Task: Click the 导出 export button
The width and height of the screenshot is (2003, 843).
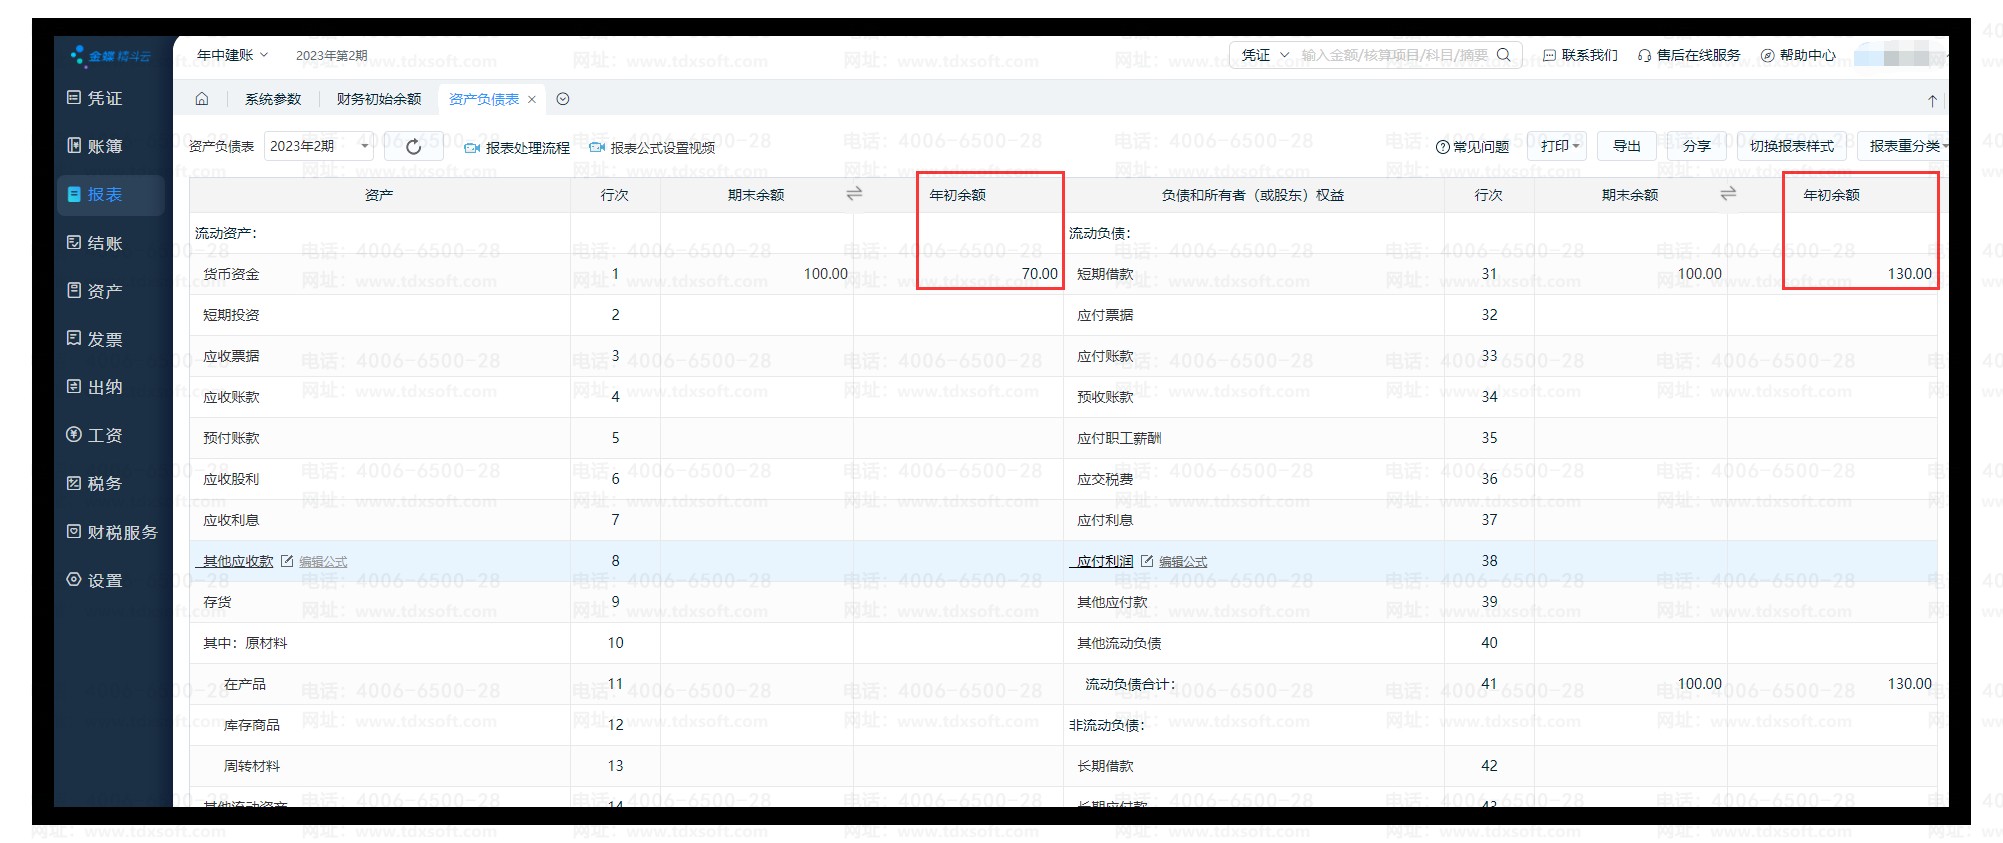Action: click(x=1626, y=146)
